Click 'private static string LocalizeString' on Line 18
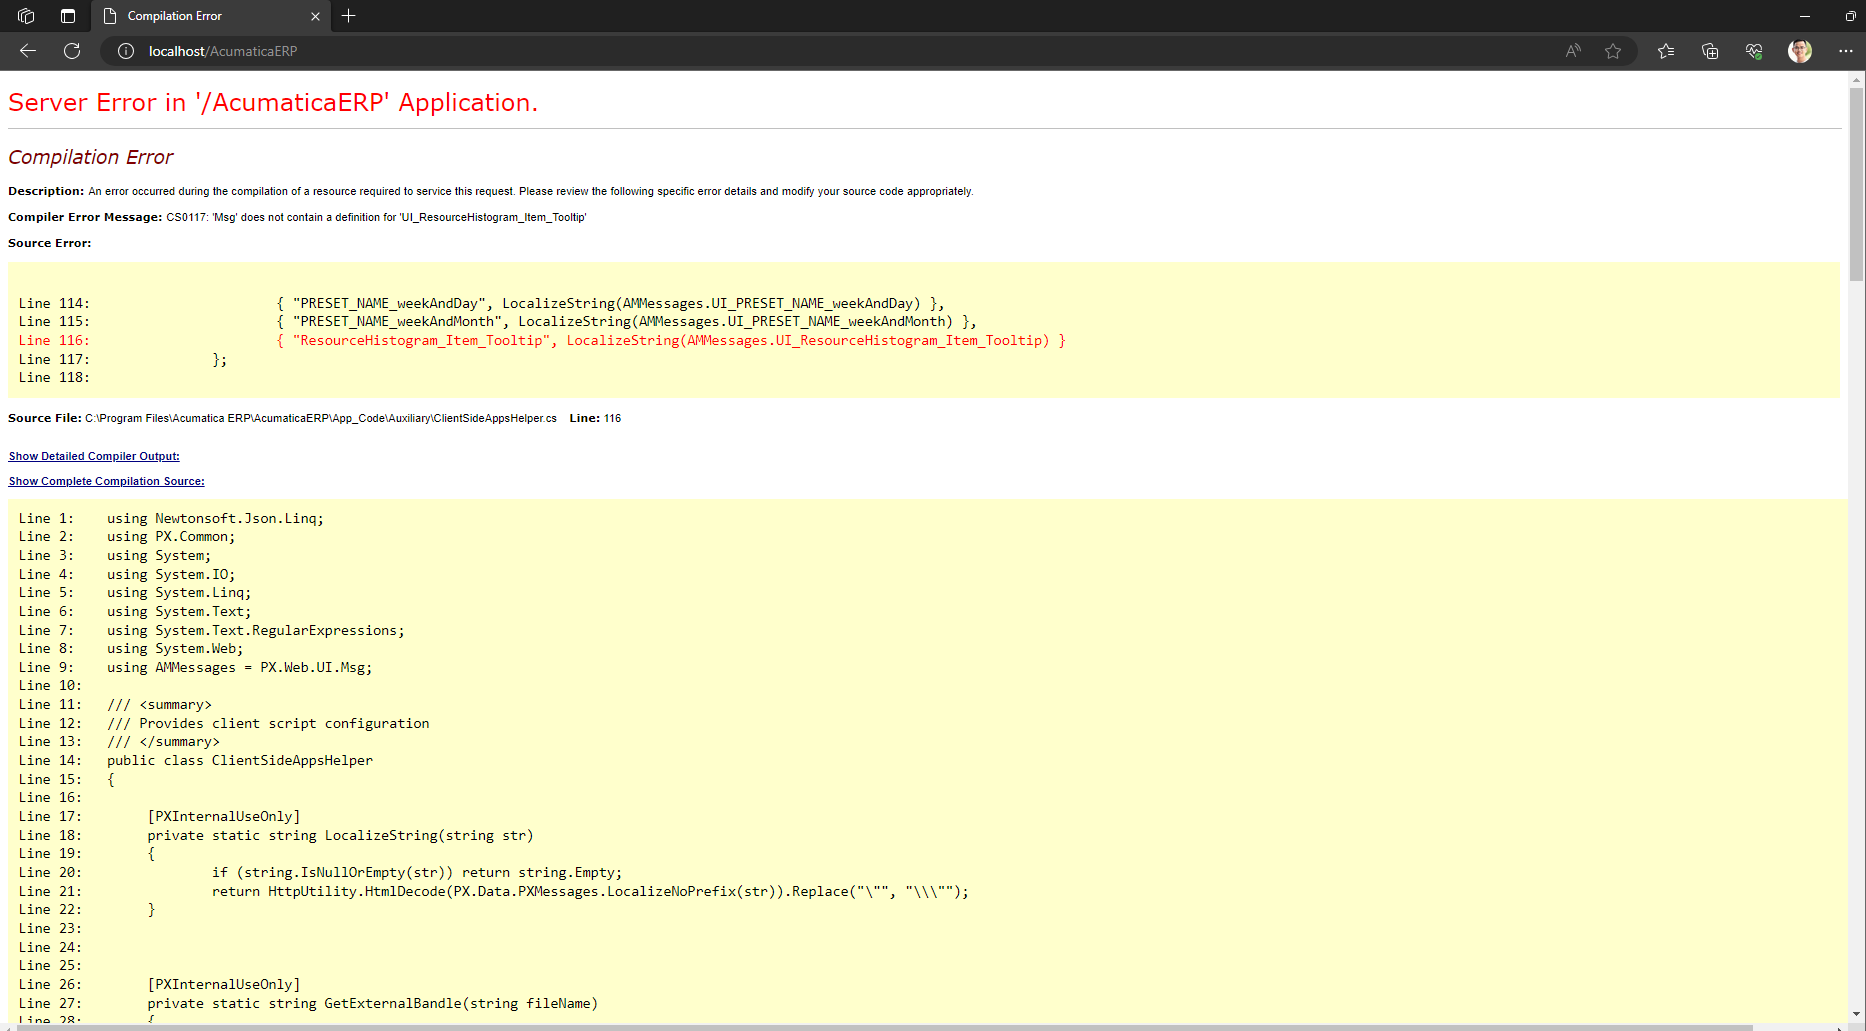This screenshot has width=1866, height=1031. click(x=341, y=835)
